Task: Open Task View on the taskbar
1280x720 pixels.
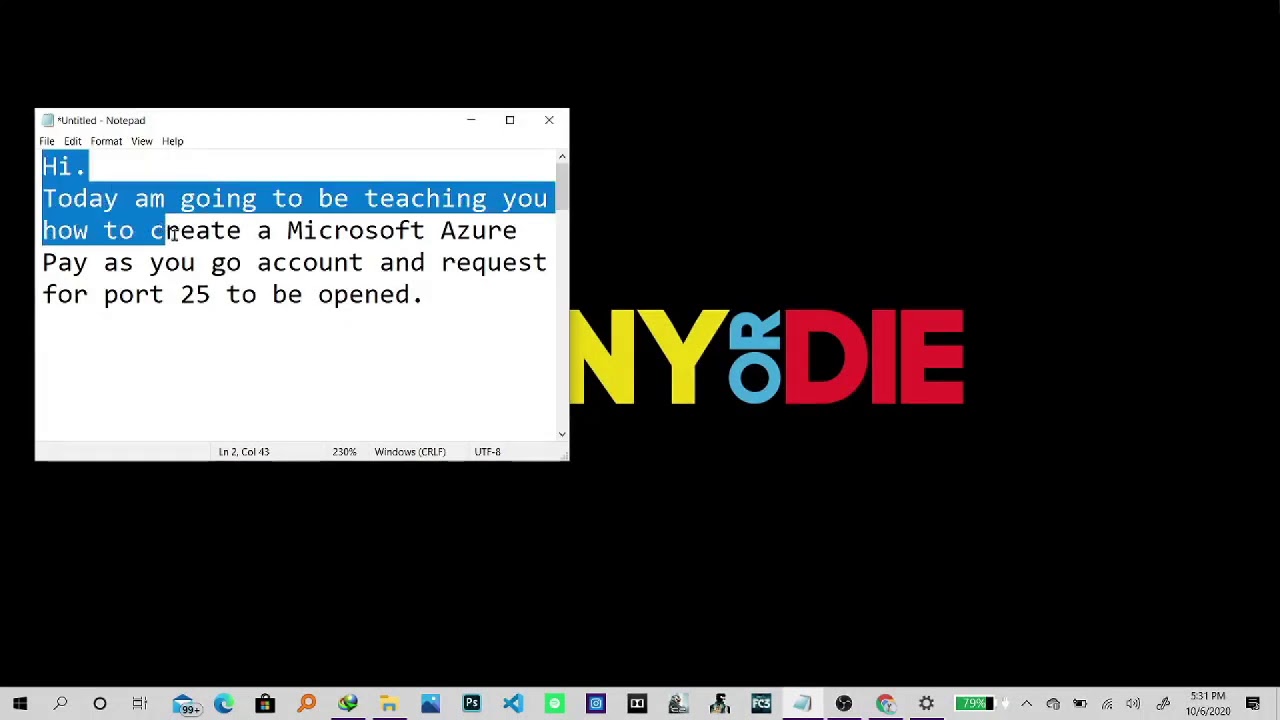Action: click(140, 704)
